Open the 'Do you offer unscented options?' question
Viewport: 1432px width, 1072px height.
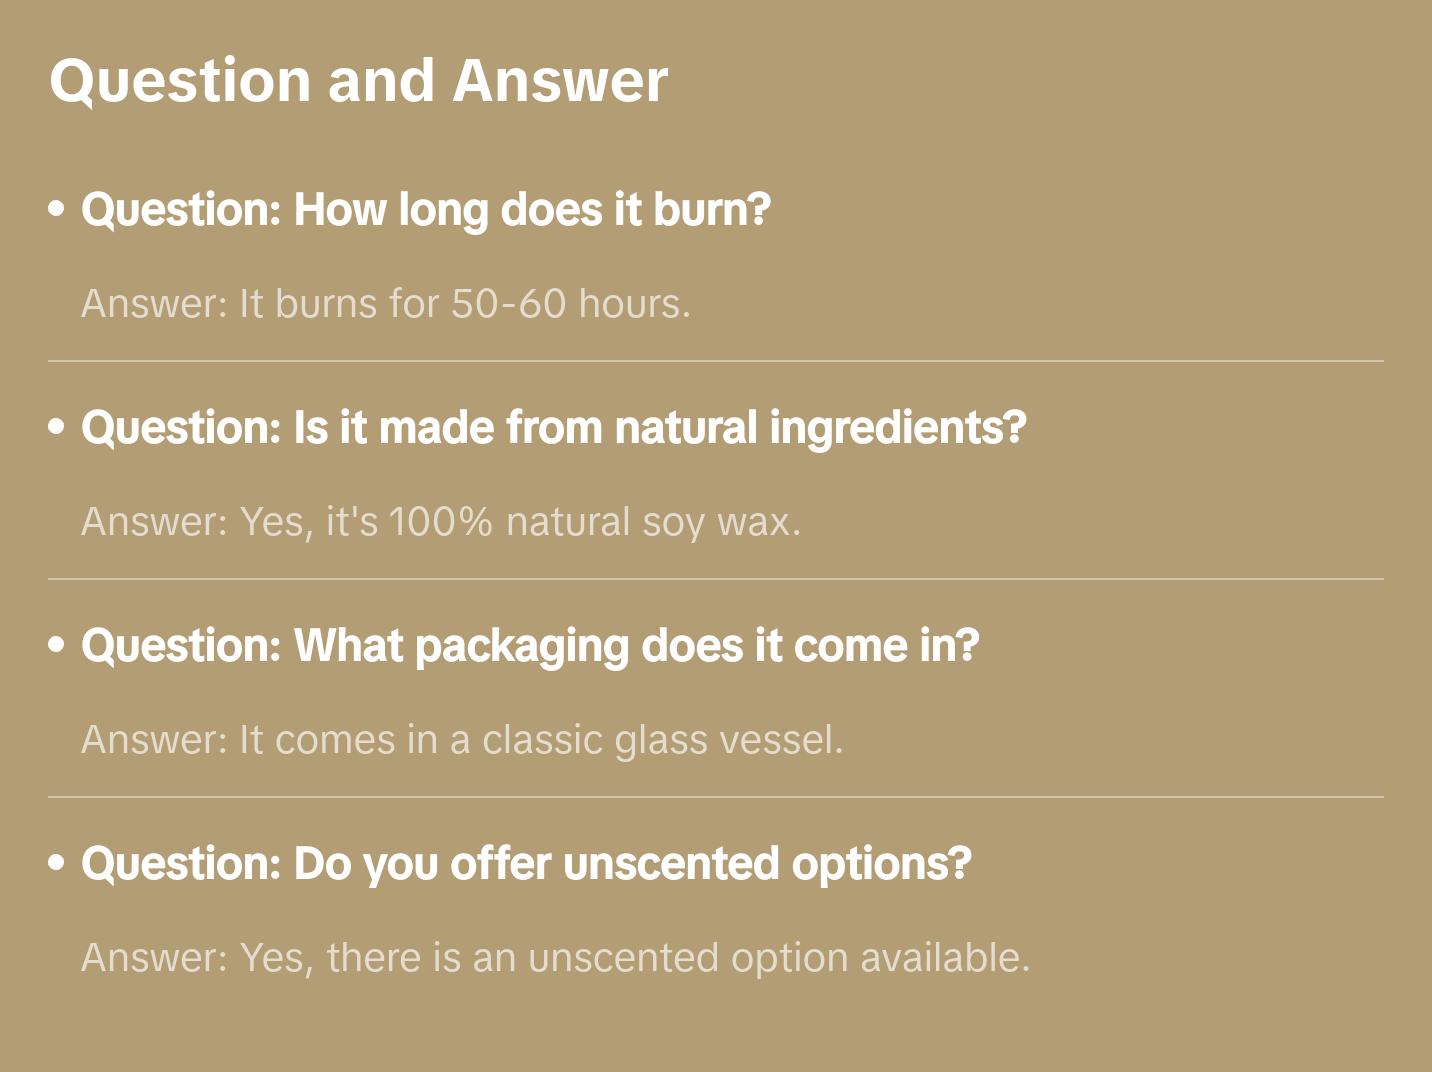(525, 864)
